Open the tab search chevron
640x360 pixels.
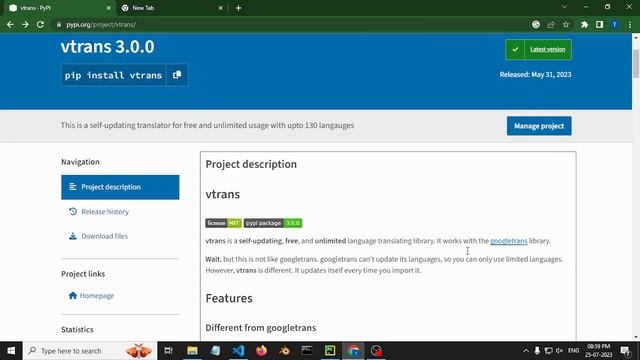click(x=564, y=7)
